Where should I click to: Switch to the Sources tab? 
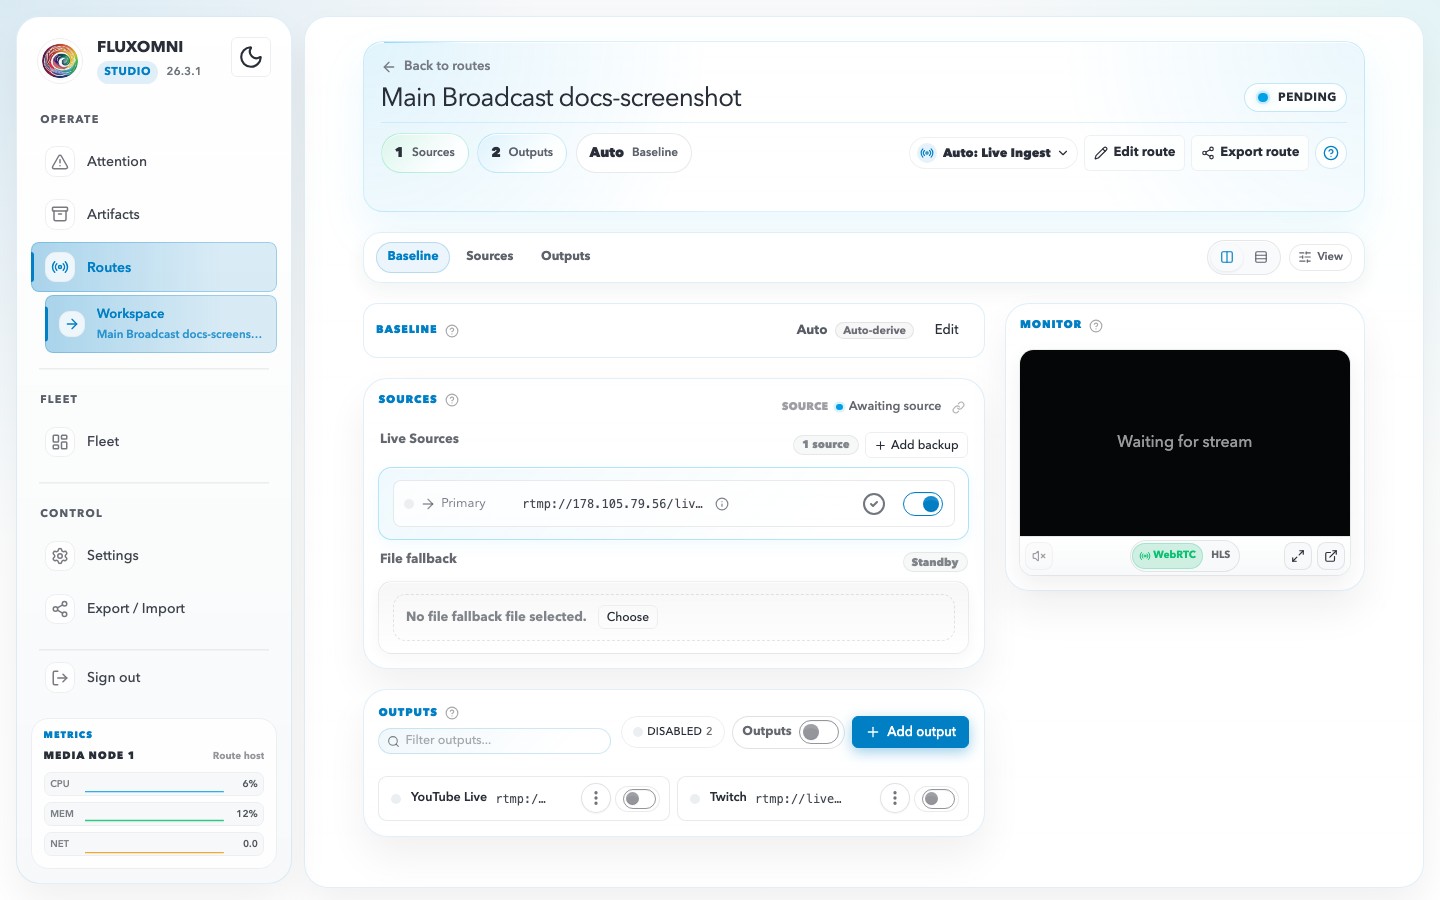[x=490, y=257]
